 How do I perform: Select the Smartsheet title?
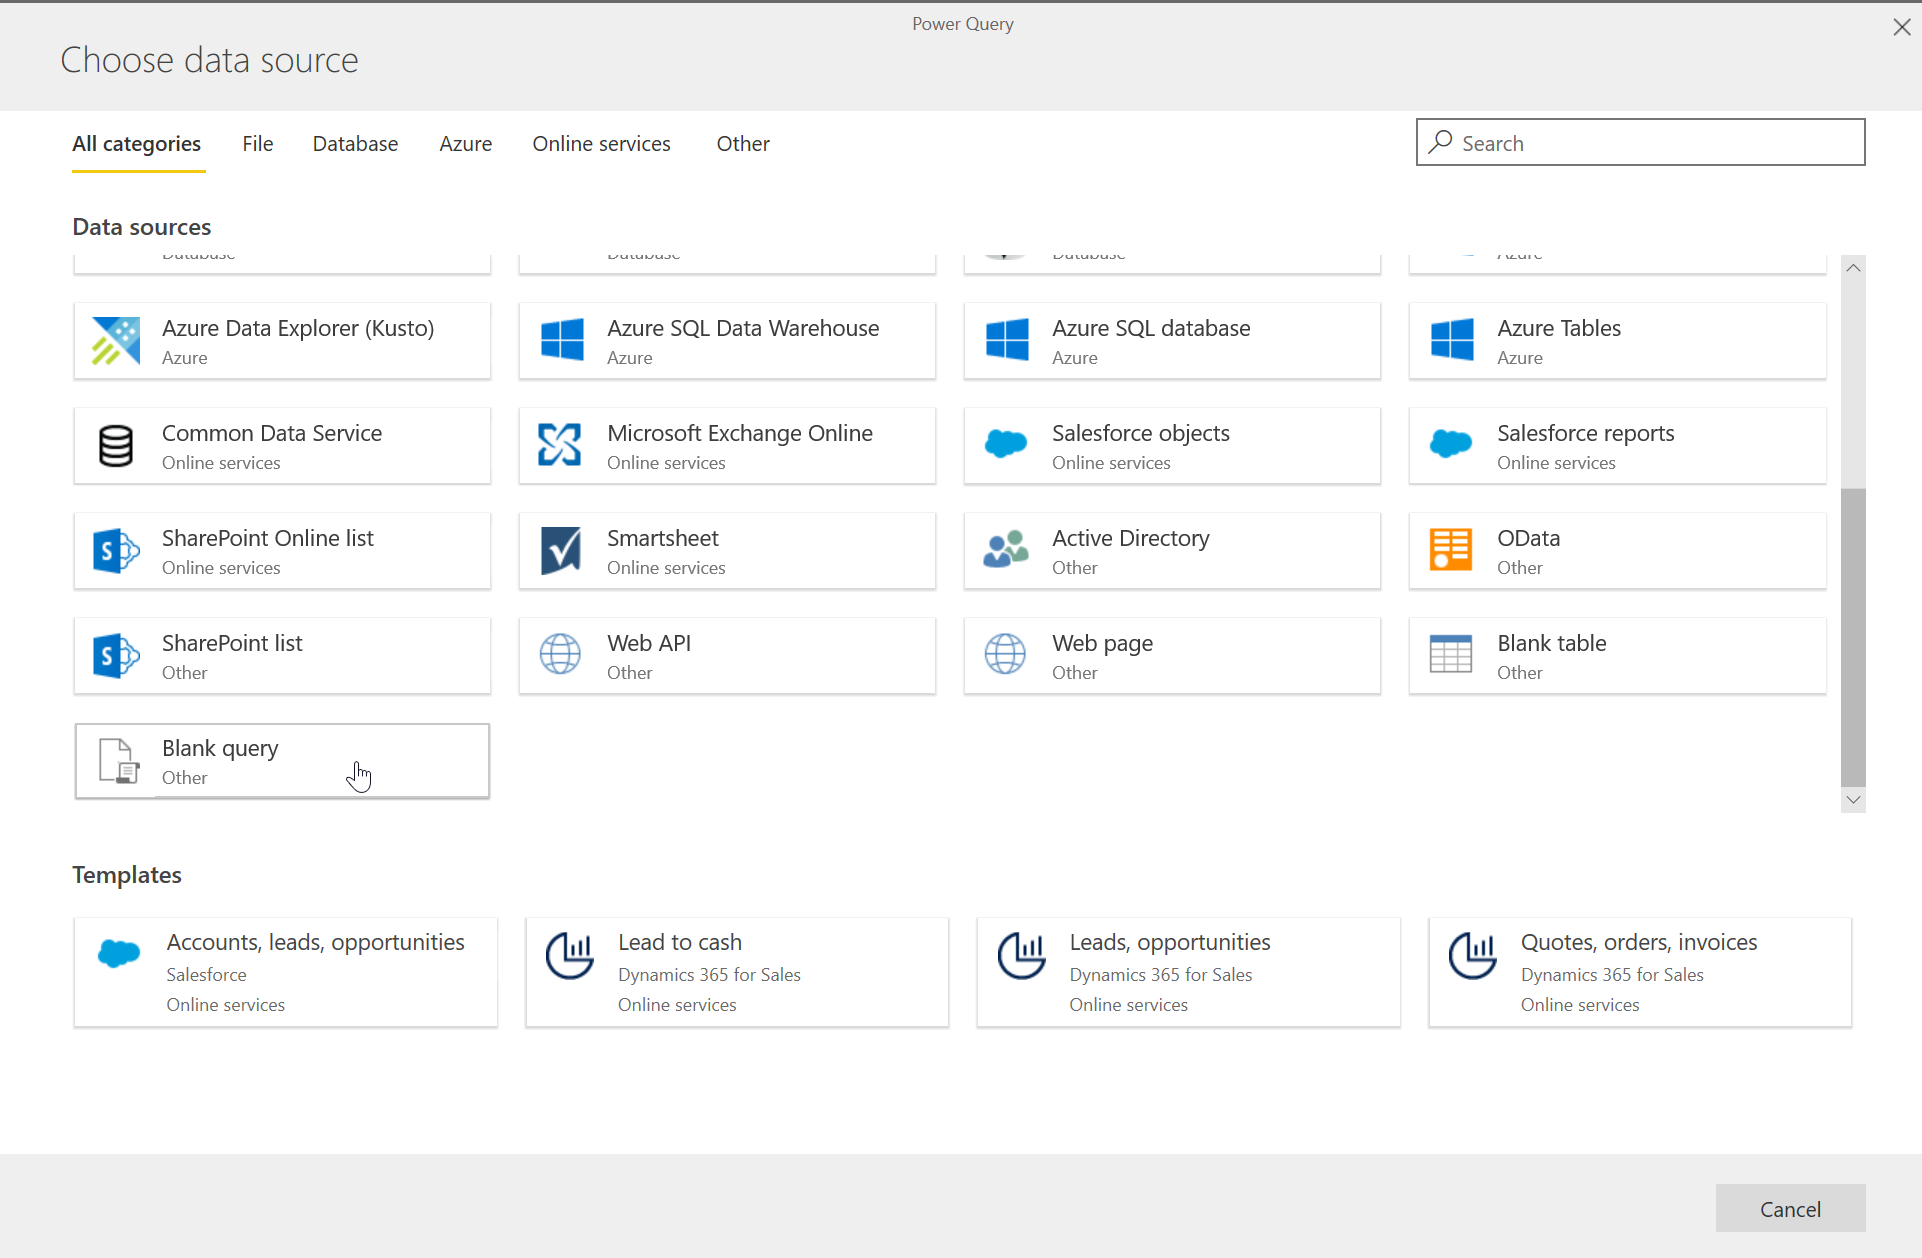coord(663,538)
